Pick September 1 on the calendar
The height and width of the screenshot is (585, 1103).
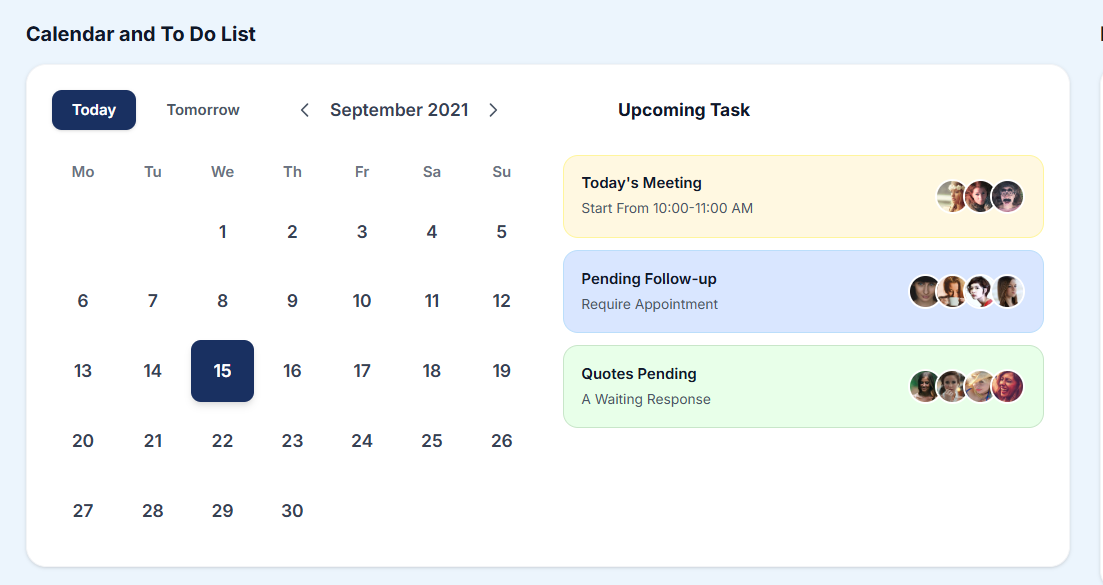[222, 232]
